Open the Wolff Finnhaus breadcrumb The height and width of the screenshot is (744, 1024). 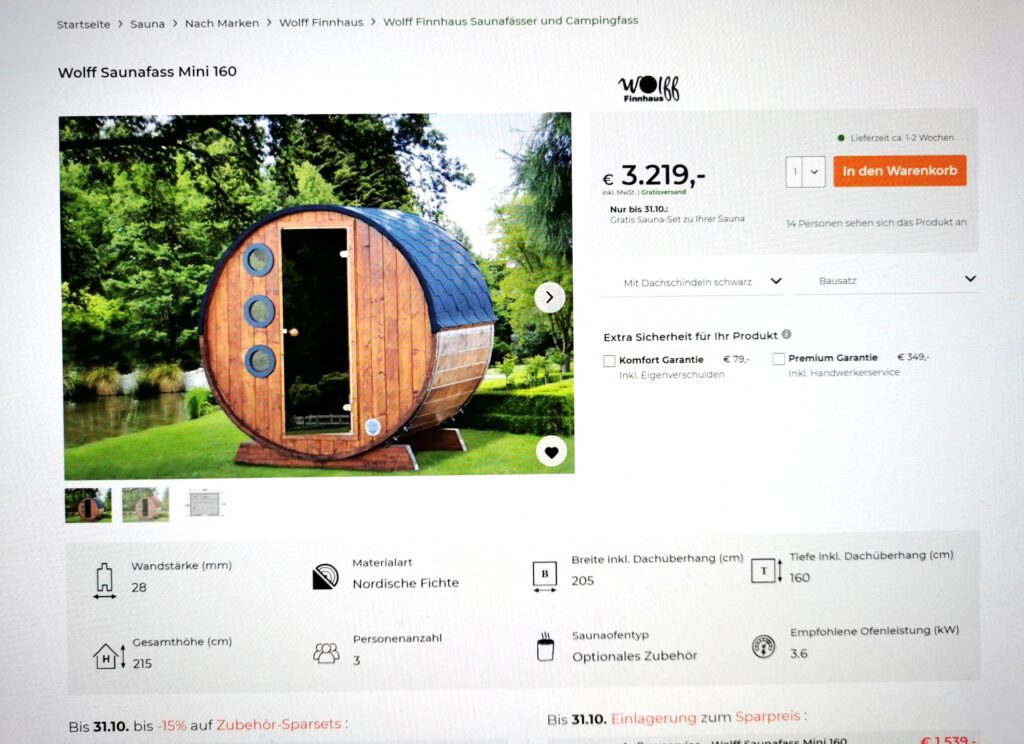(x=321, y=22)
